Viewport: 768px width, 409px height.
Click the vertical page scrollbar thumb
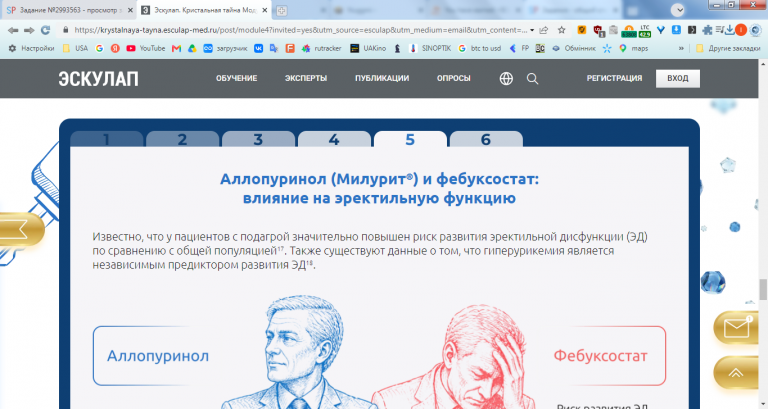[x=763, y=289]
